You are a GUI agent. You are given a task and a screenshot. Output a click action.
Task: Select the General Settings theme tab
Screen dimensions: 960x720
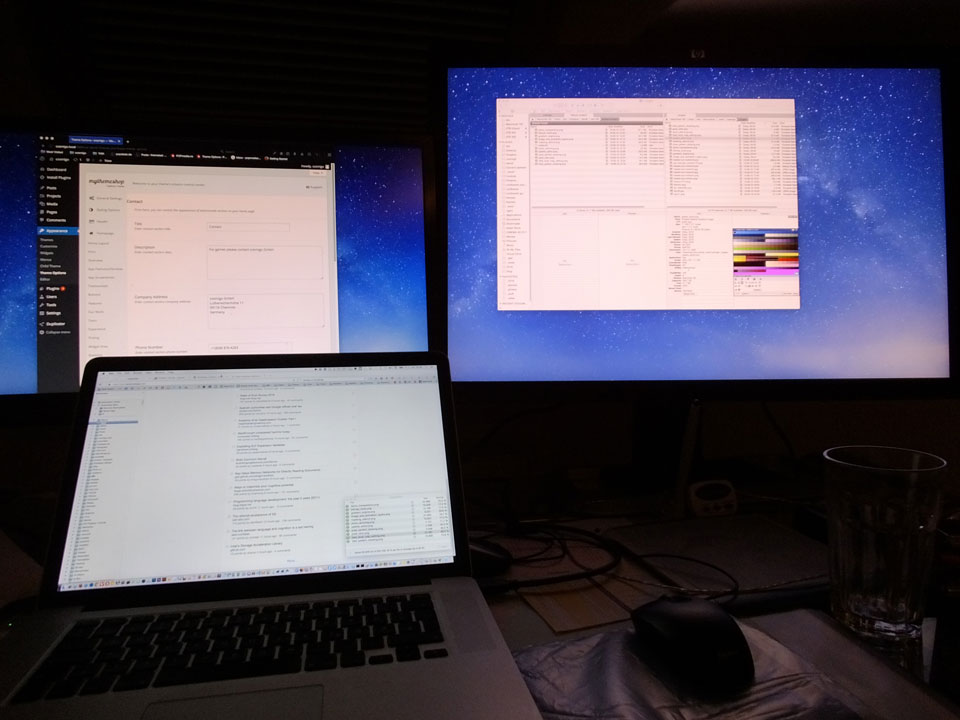click(108, 198)
